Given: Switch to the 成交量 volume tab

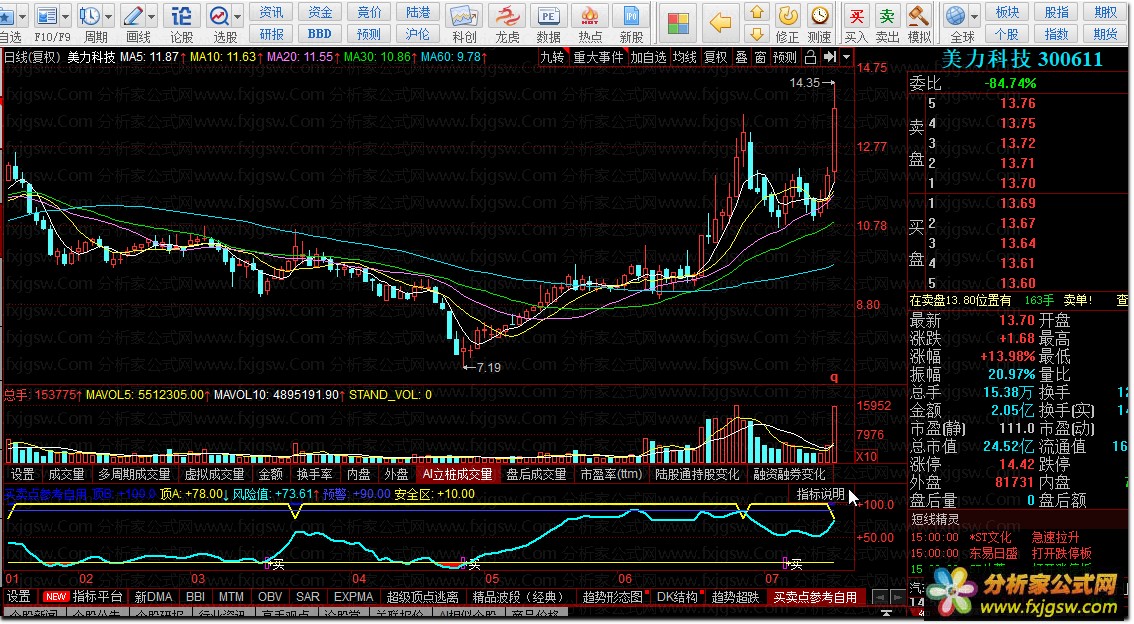Looking at the screenshot, I should pos(66,474).
